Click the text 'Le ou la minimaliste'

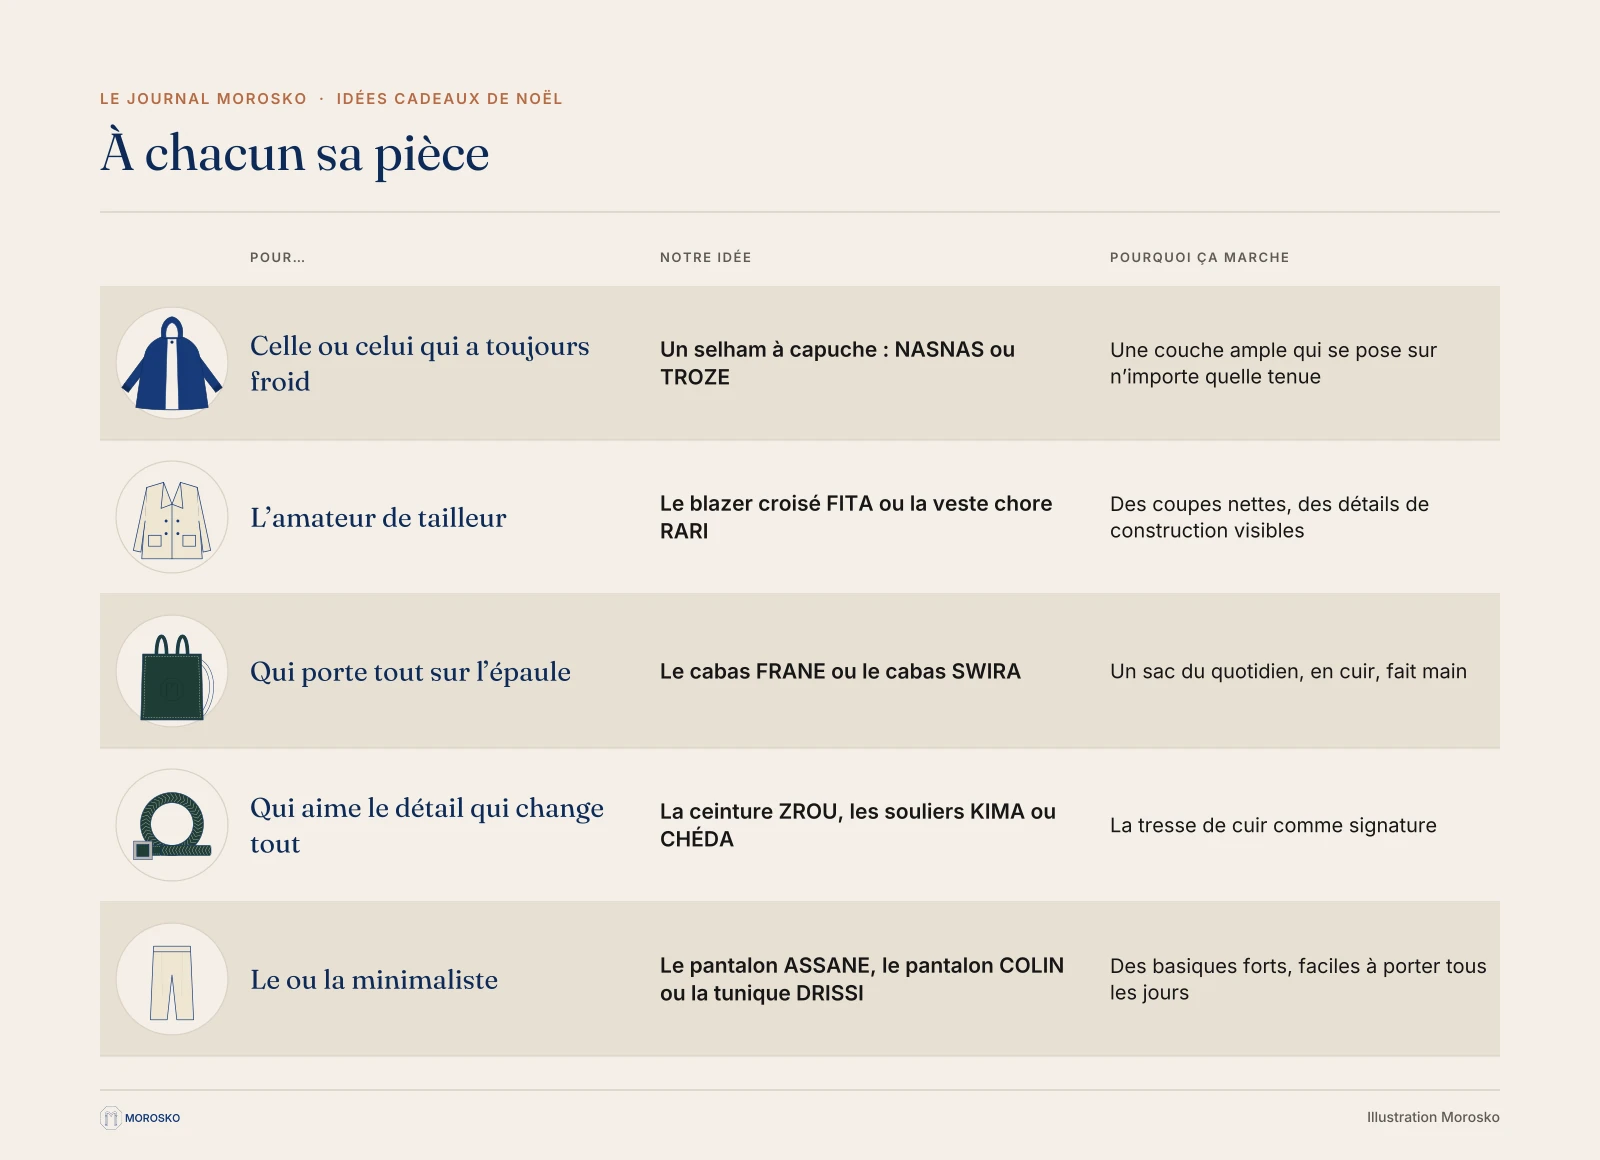coord(374,980)
